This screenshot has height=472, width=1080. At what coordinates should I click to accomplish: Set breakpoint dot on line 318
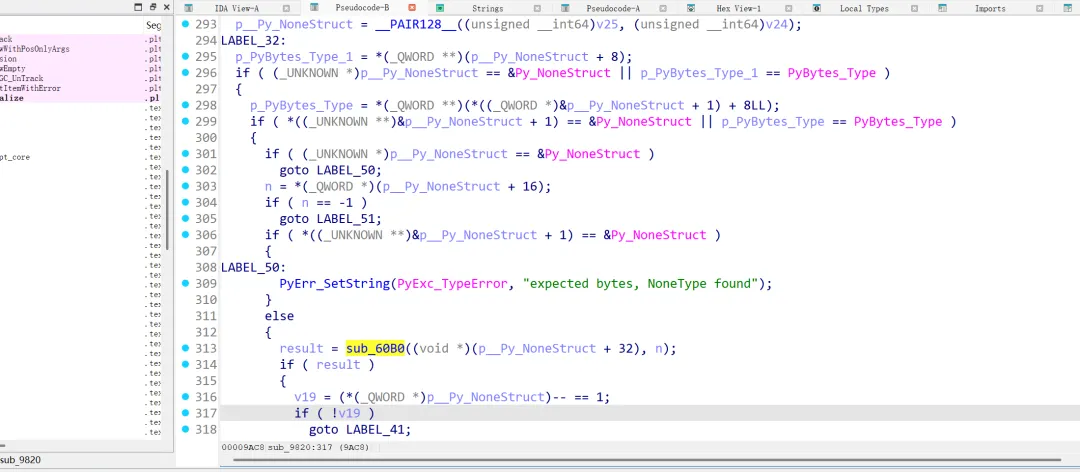(x=185, y=429)
